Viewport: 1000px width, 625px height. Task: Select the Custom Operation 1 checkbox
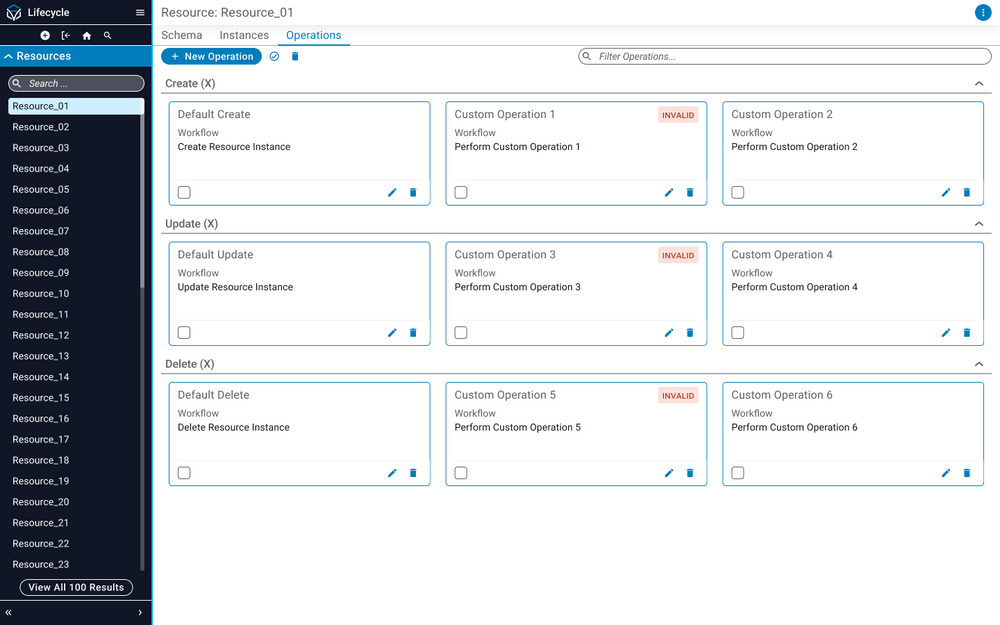[461, 192]
